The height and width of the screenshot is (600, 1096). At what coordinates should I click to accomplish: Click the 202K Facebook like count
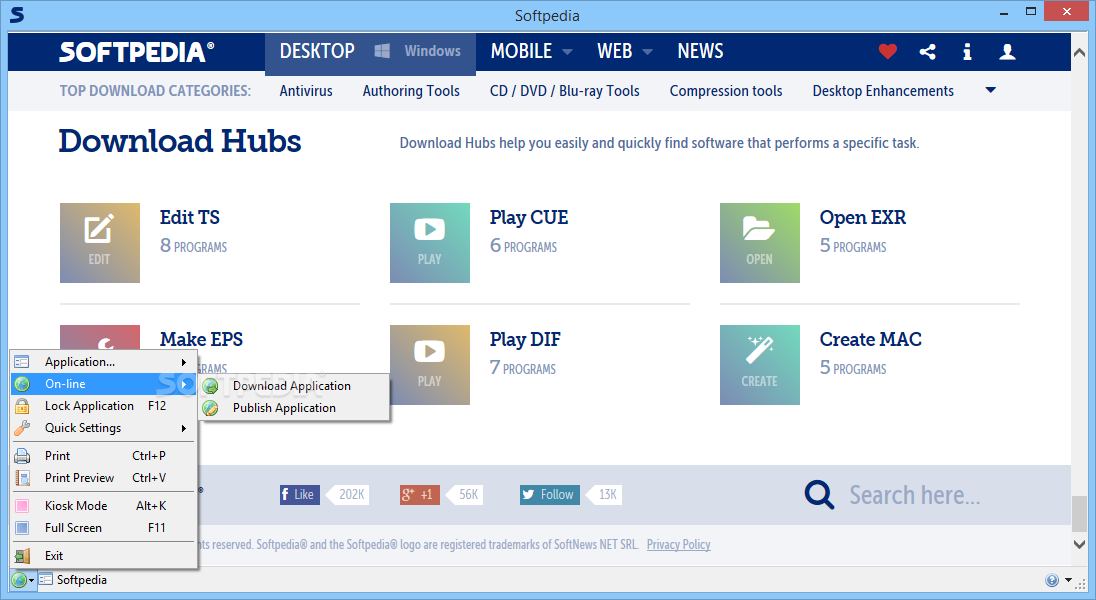click(x=349, y=494)
